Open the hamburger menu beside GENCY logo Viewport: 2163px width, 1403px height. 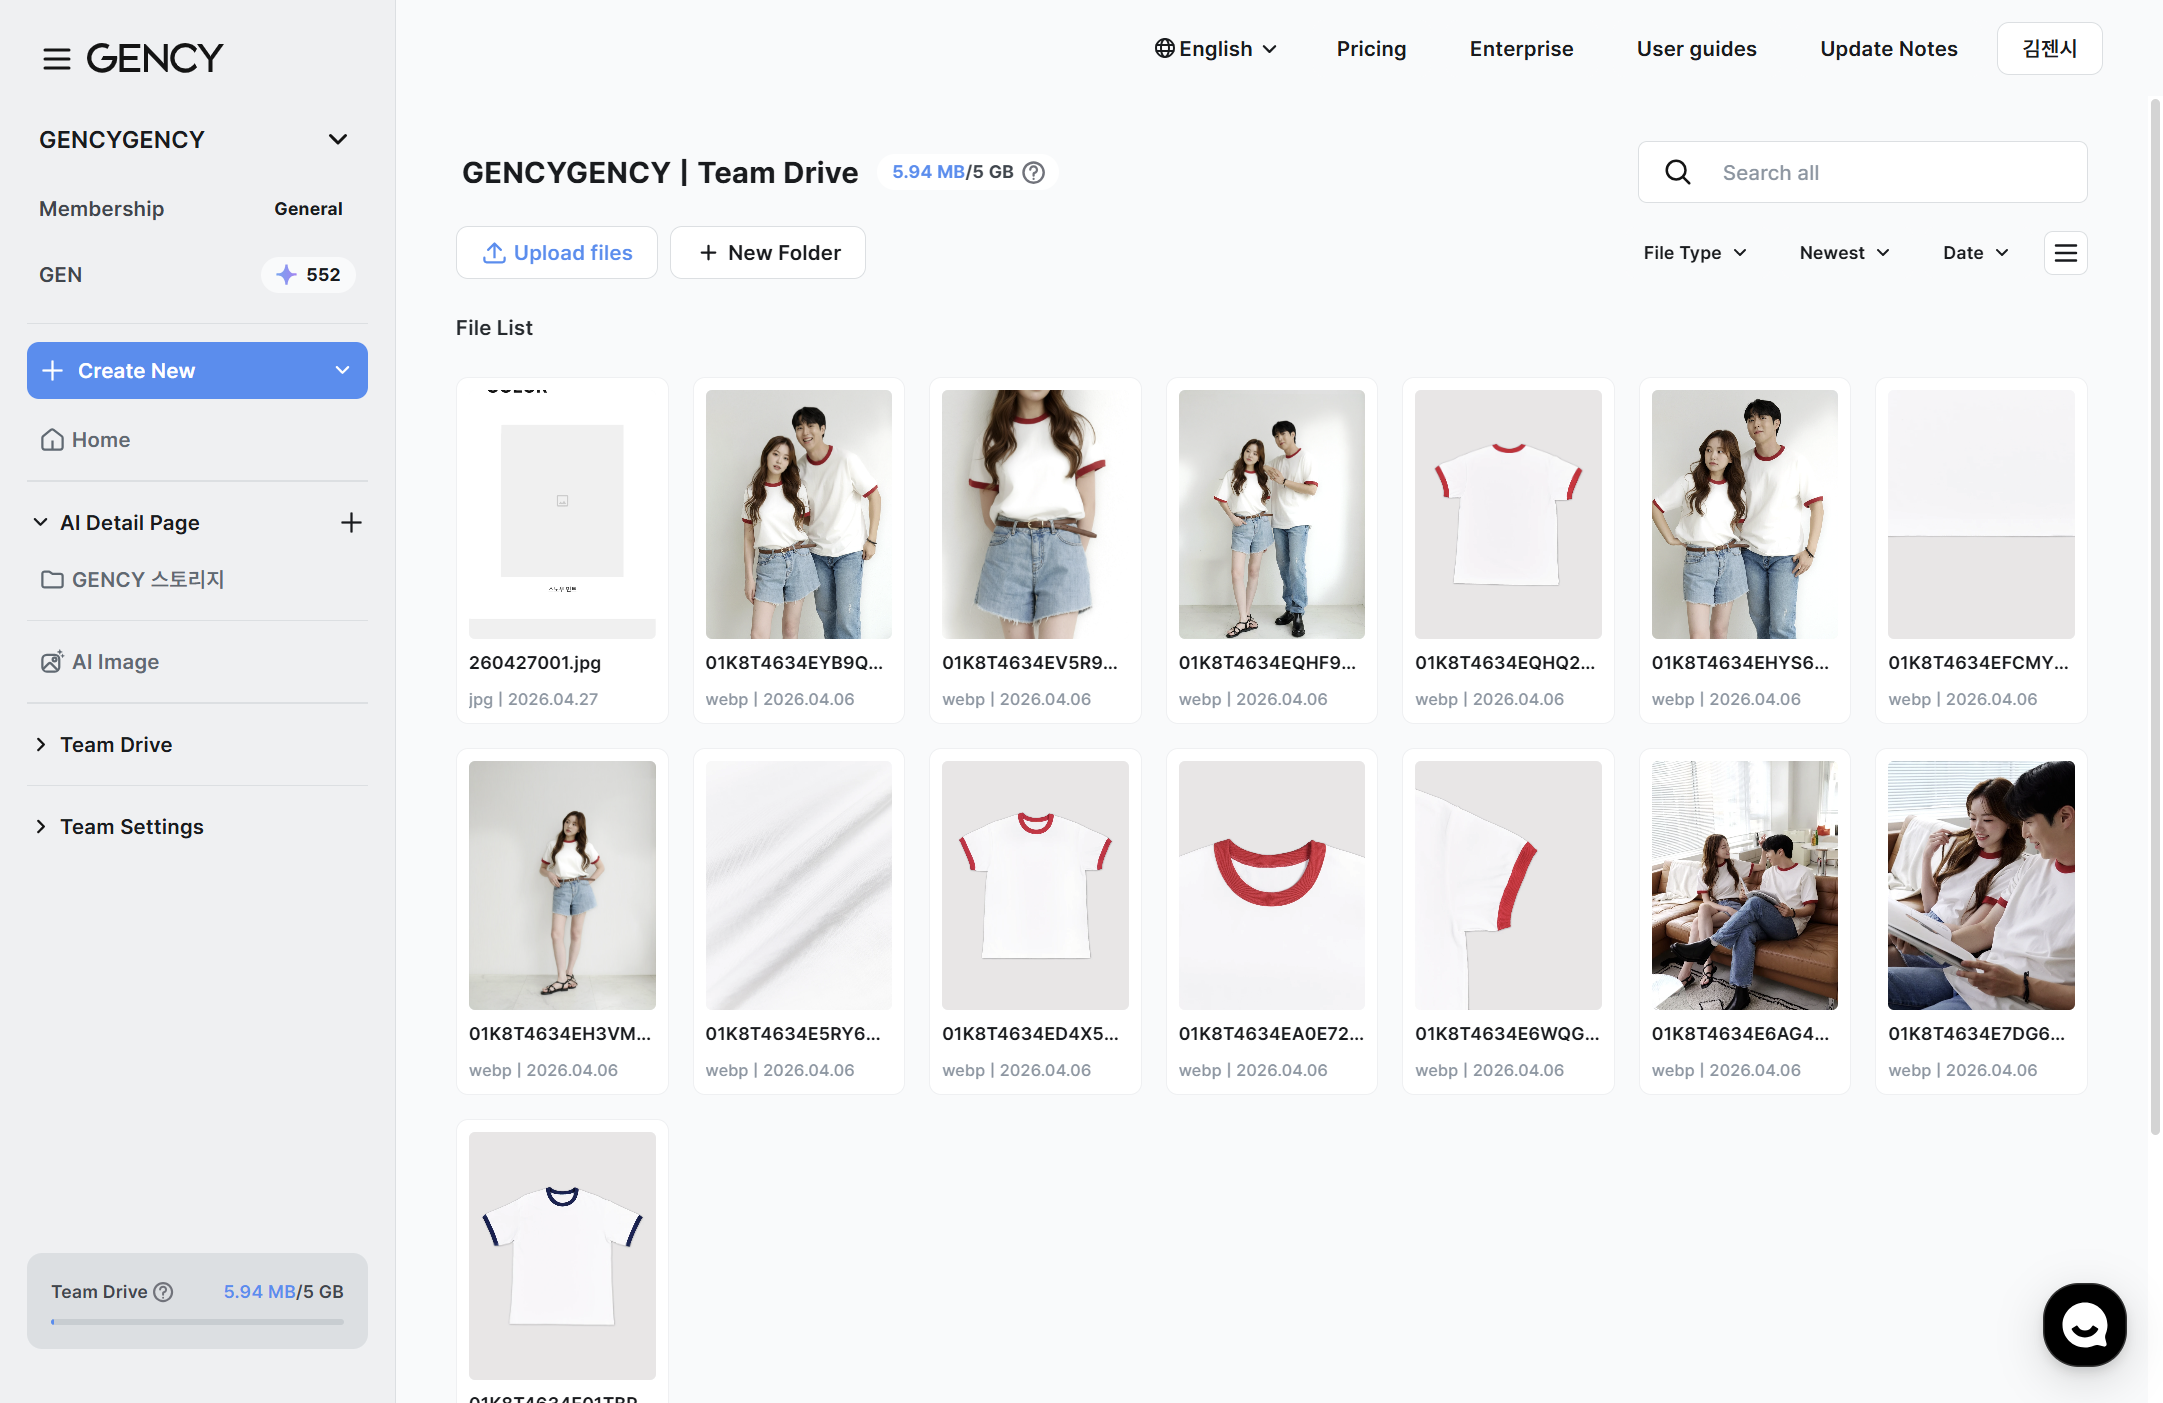click(57, 59)
